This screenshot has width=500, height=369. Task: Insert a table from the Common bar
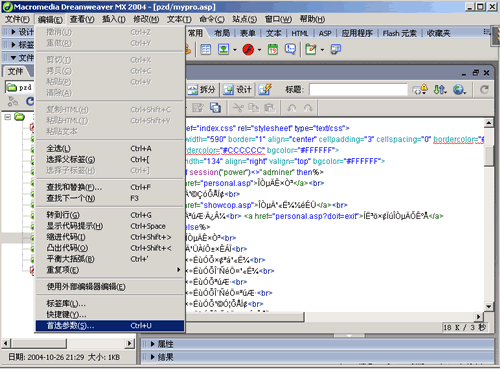(x=205, y=50)
